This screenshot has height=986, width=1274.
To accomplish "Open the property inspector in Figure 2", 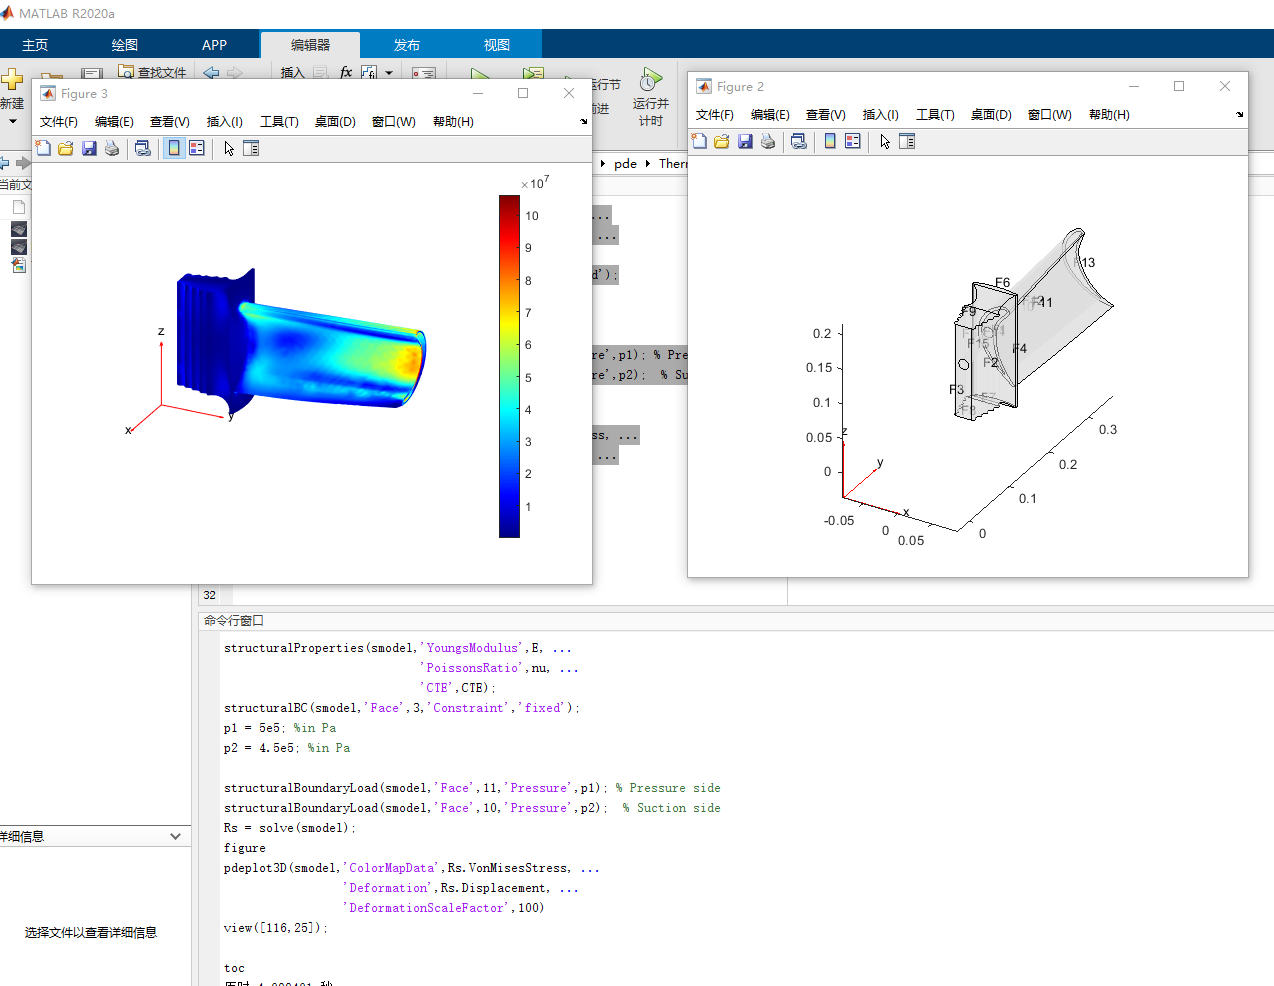I will [908, 141].
